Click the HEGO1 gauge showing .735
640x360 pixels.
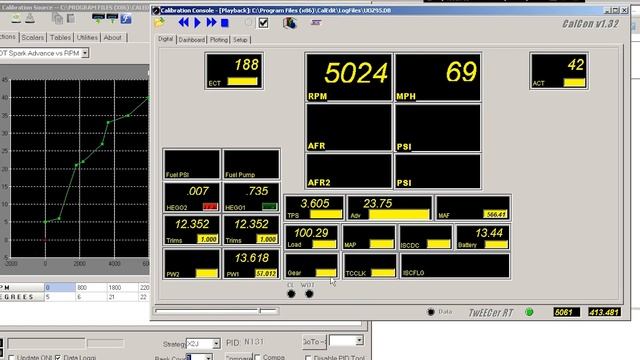tap(251, 197)
